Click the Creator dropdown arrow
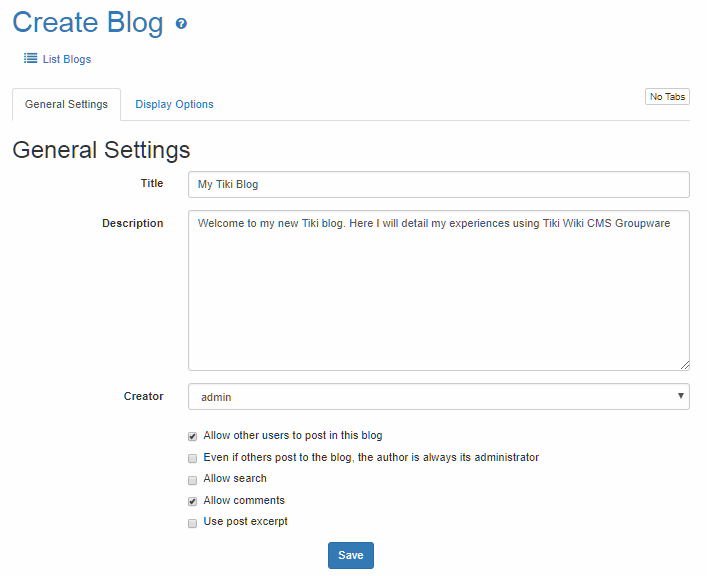This screenshot has width=707, height=576. click(681, 396)
